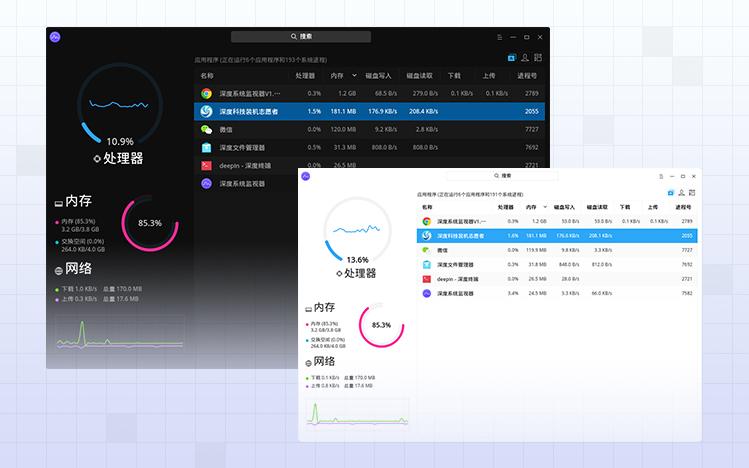This screenshot has width=749, height=468.
Task: Click the 85.3% memory ring in dark window
Action: point(150,223)
